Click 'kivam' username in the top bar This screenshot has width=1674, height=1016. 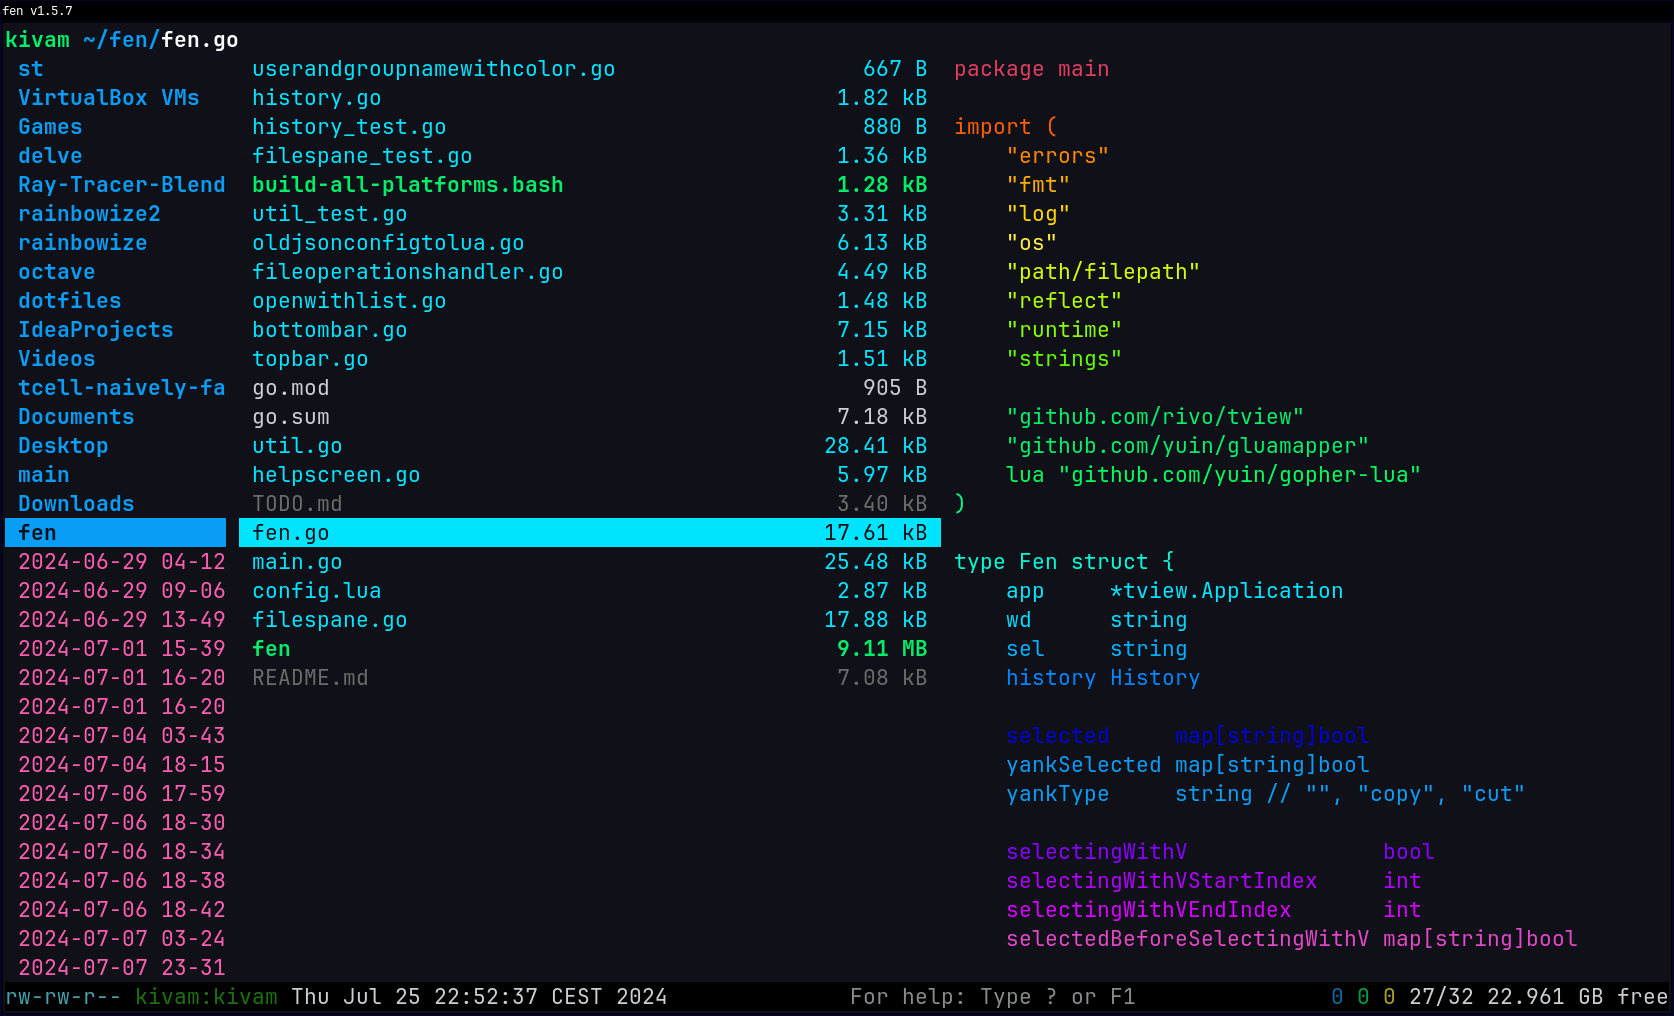point(38,40)
